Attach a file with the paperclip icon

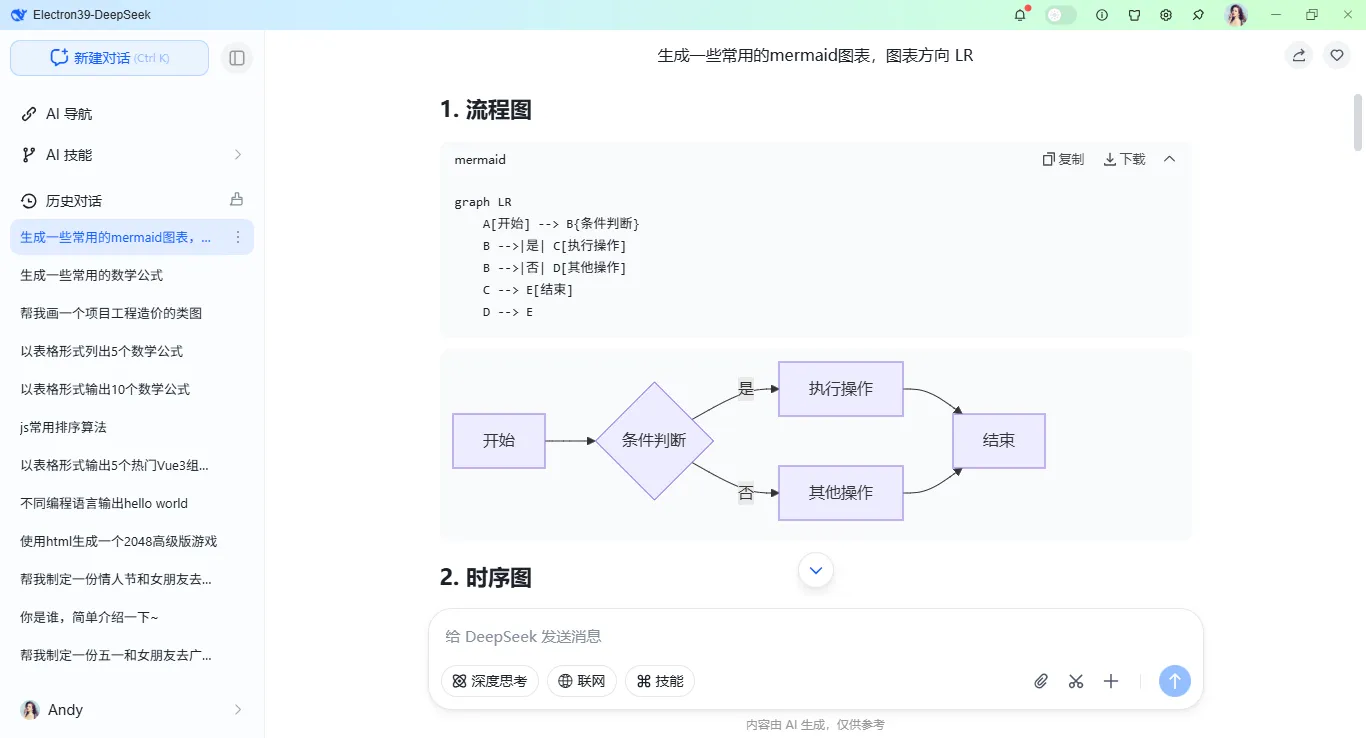[x=1040, y=681]
